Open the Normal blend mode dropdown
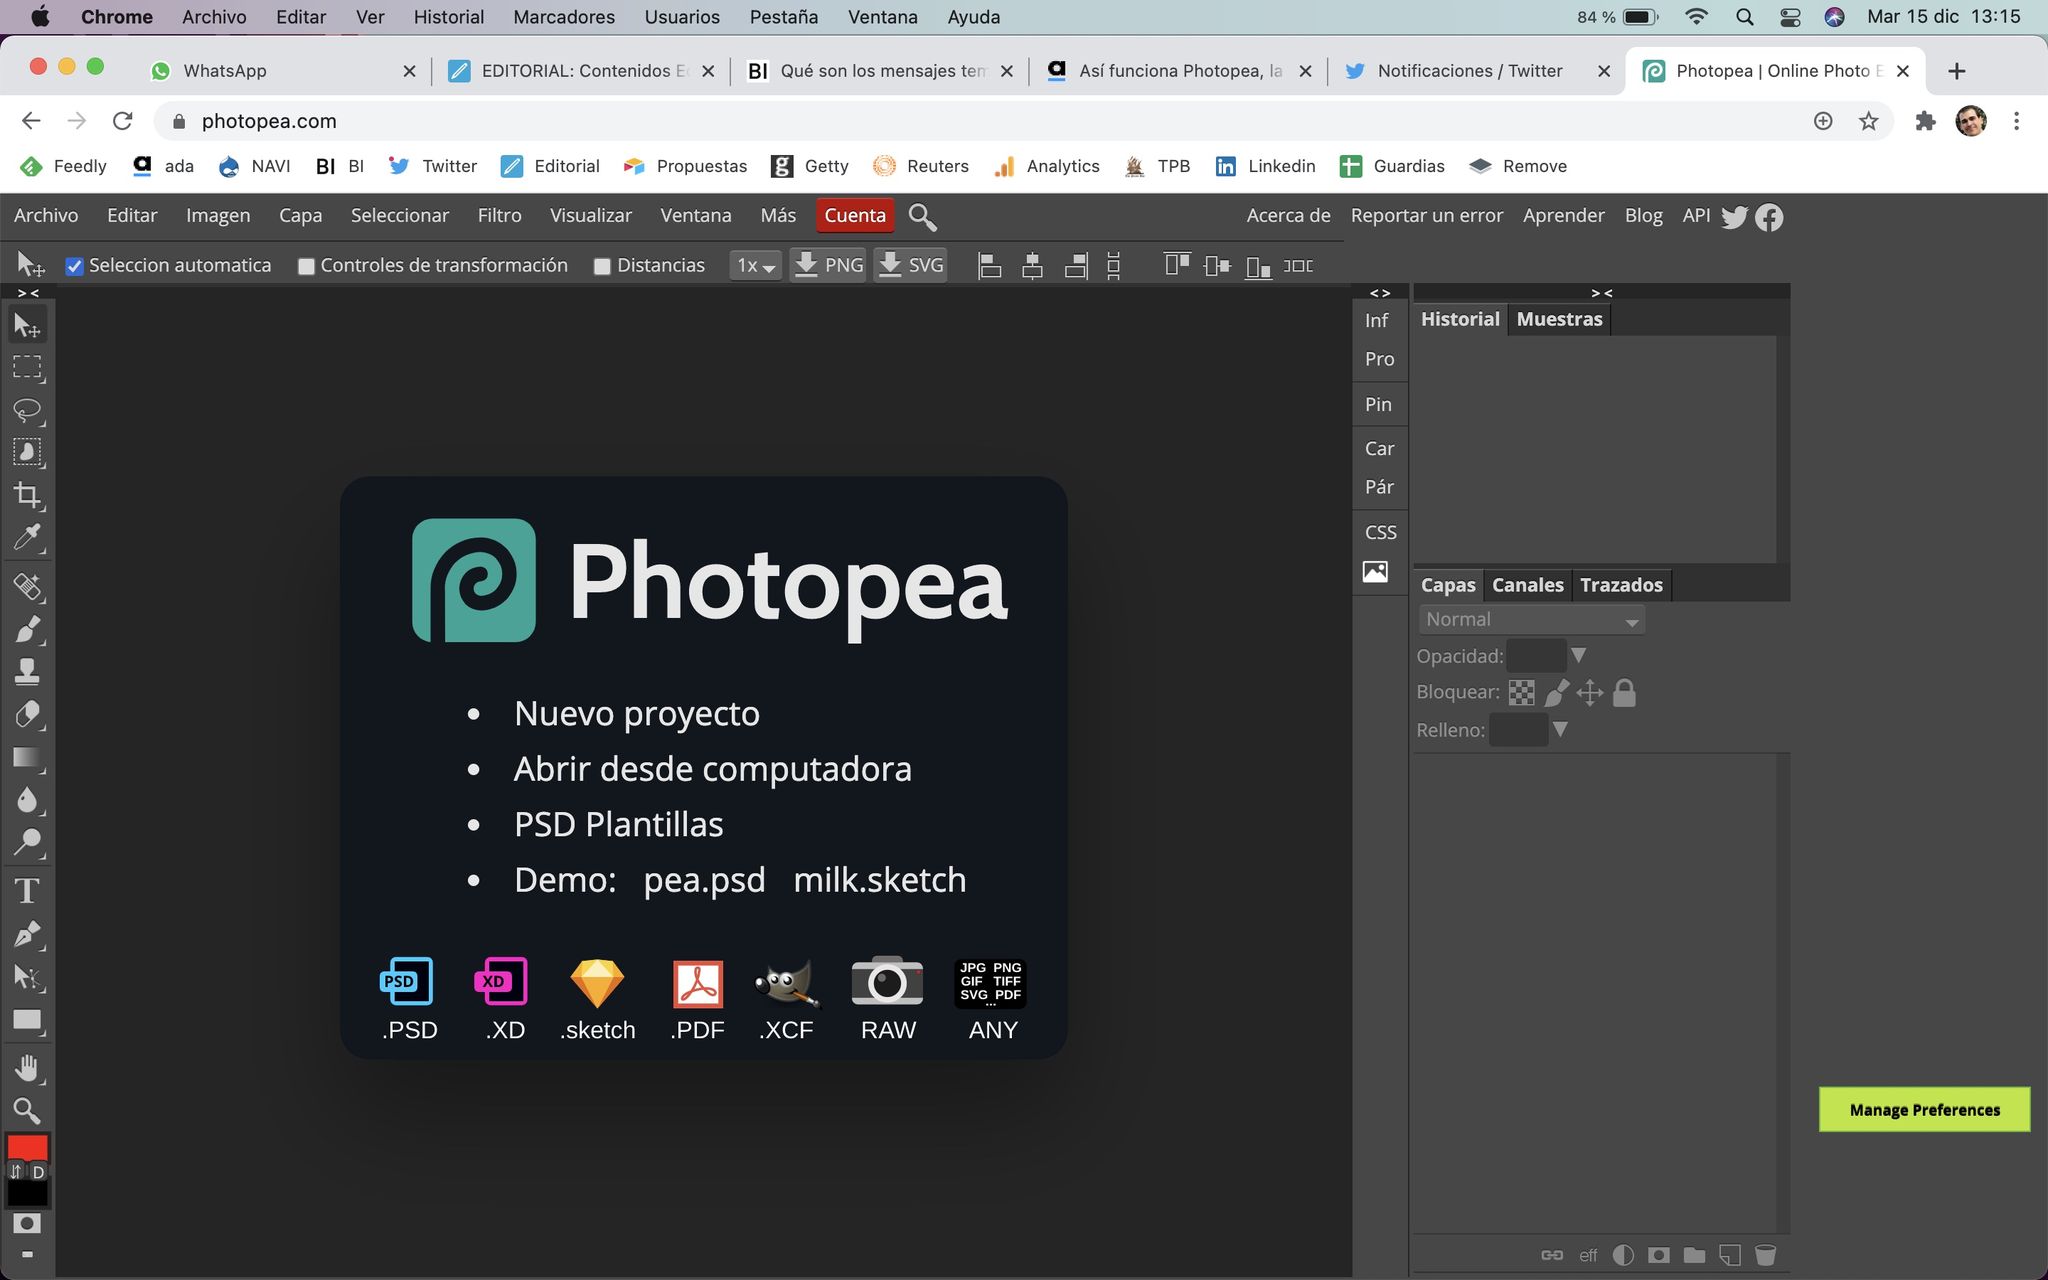The width and height of the screenshot is (2048, 1280). click(1530, 619)
